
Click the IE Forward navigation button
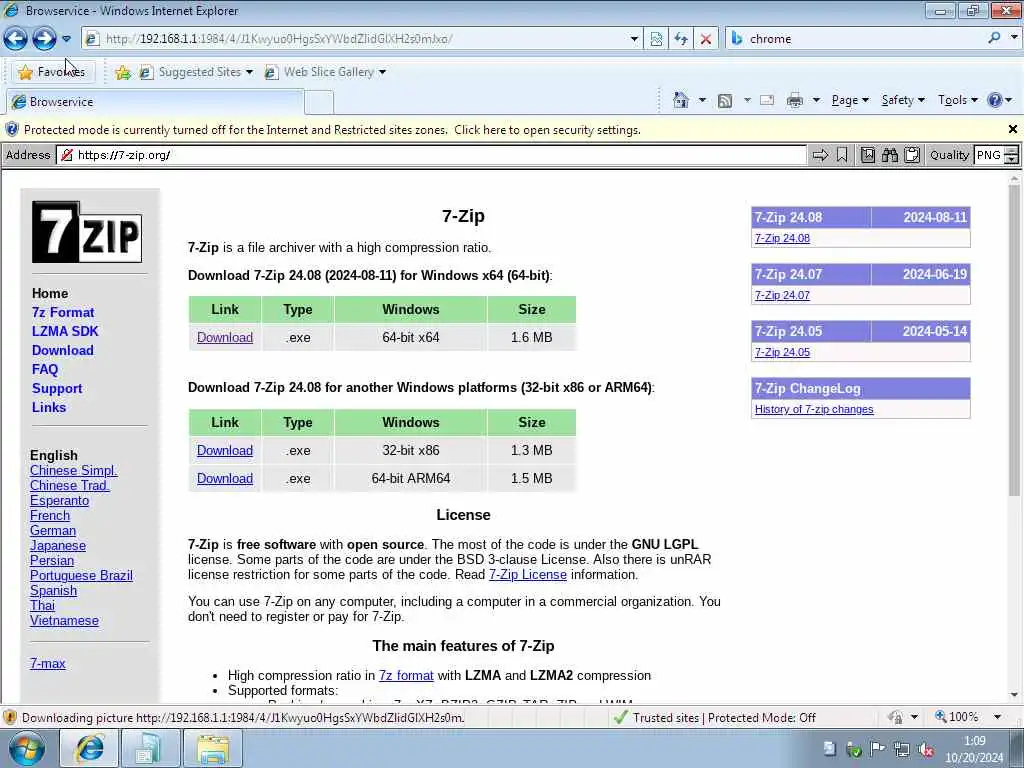pyautogui.click(x=44, y=39)
